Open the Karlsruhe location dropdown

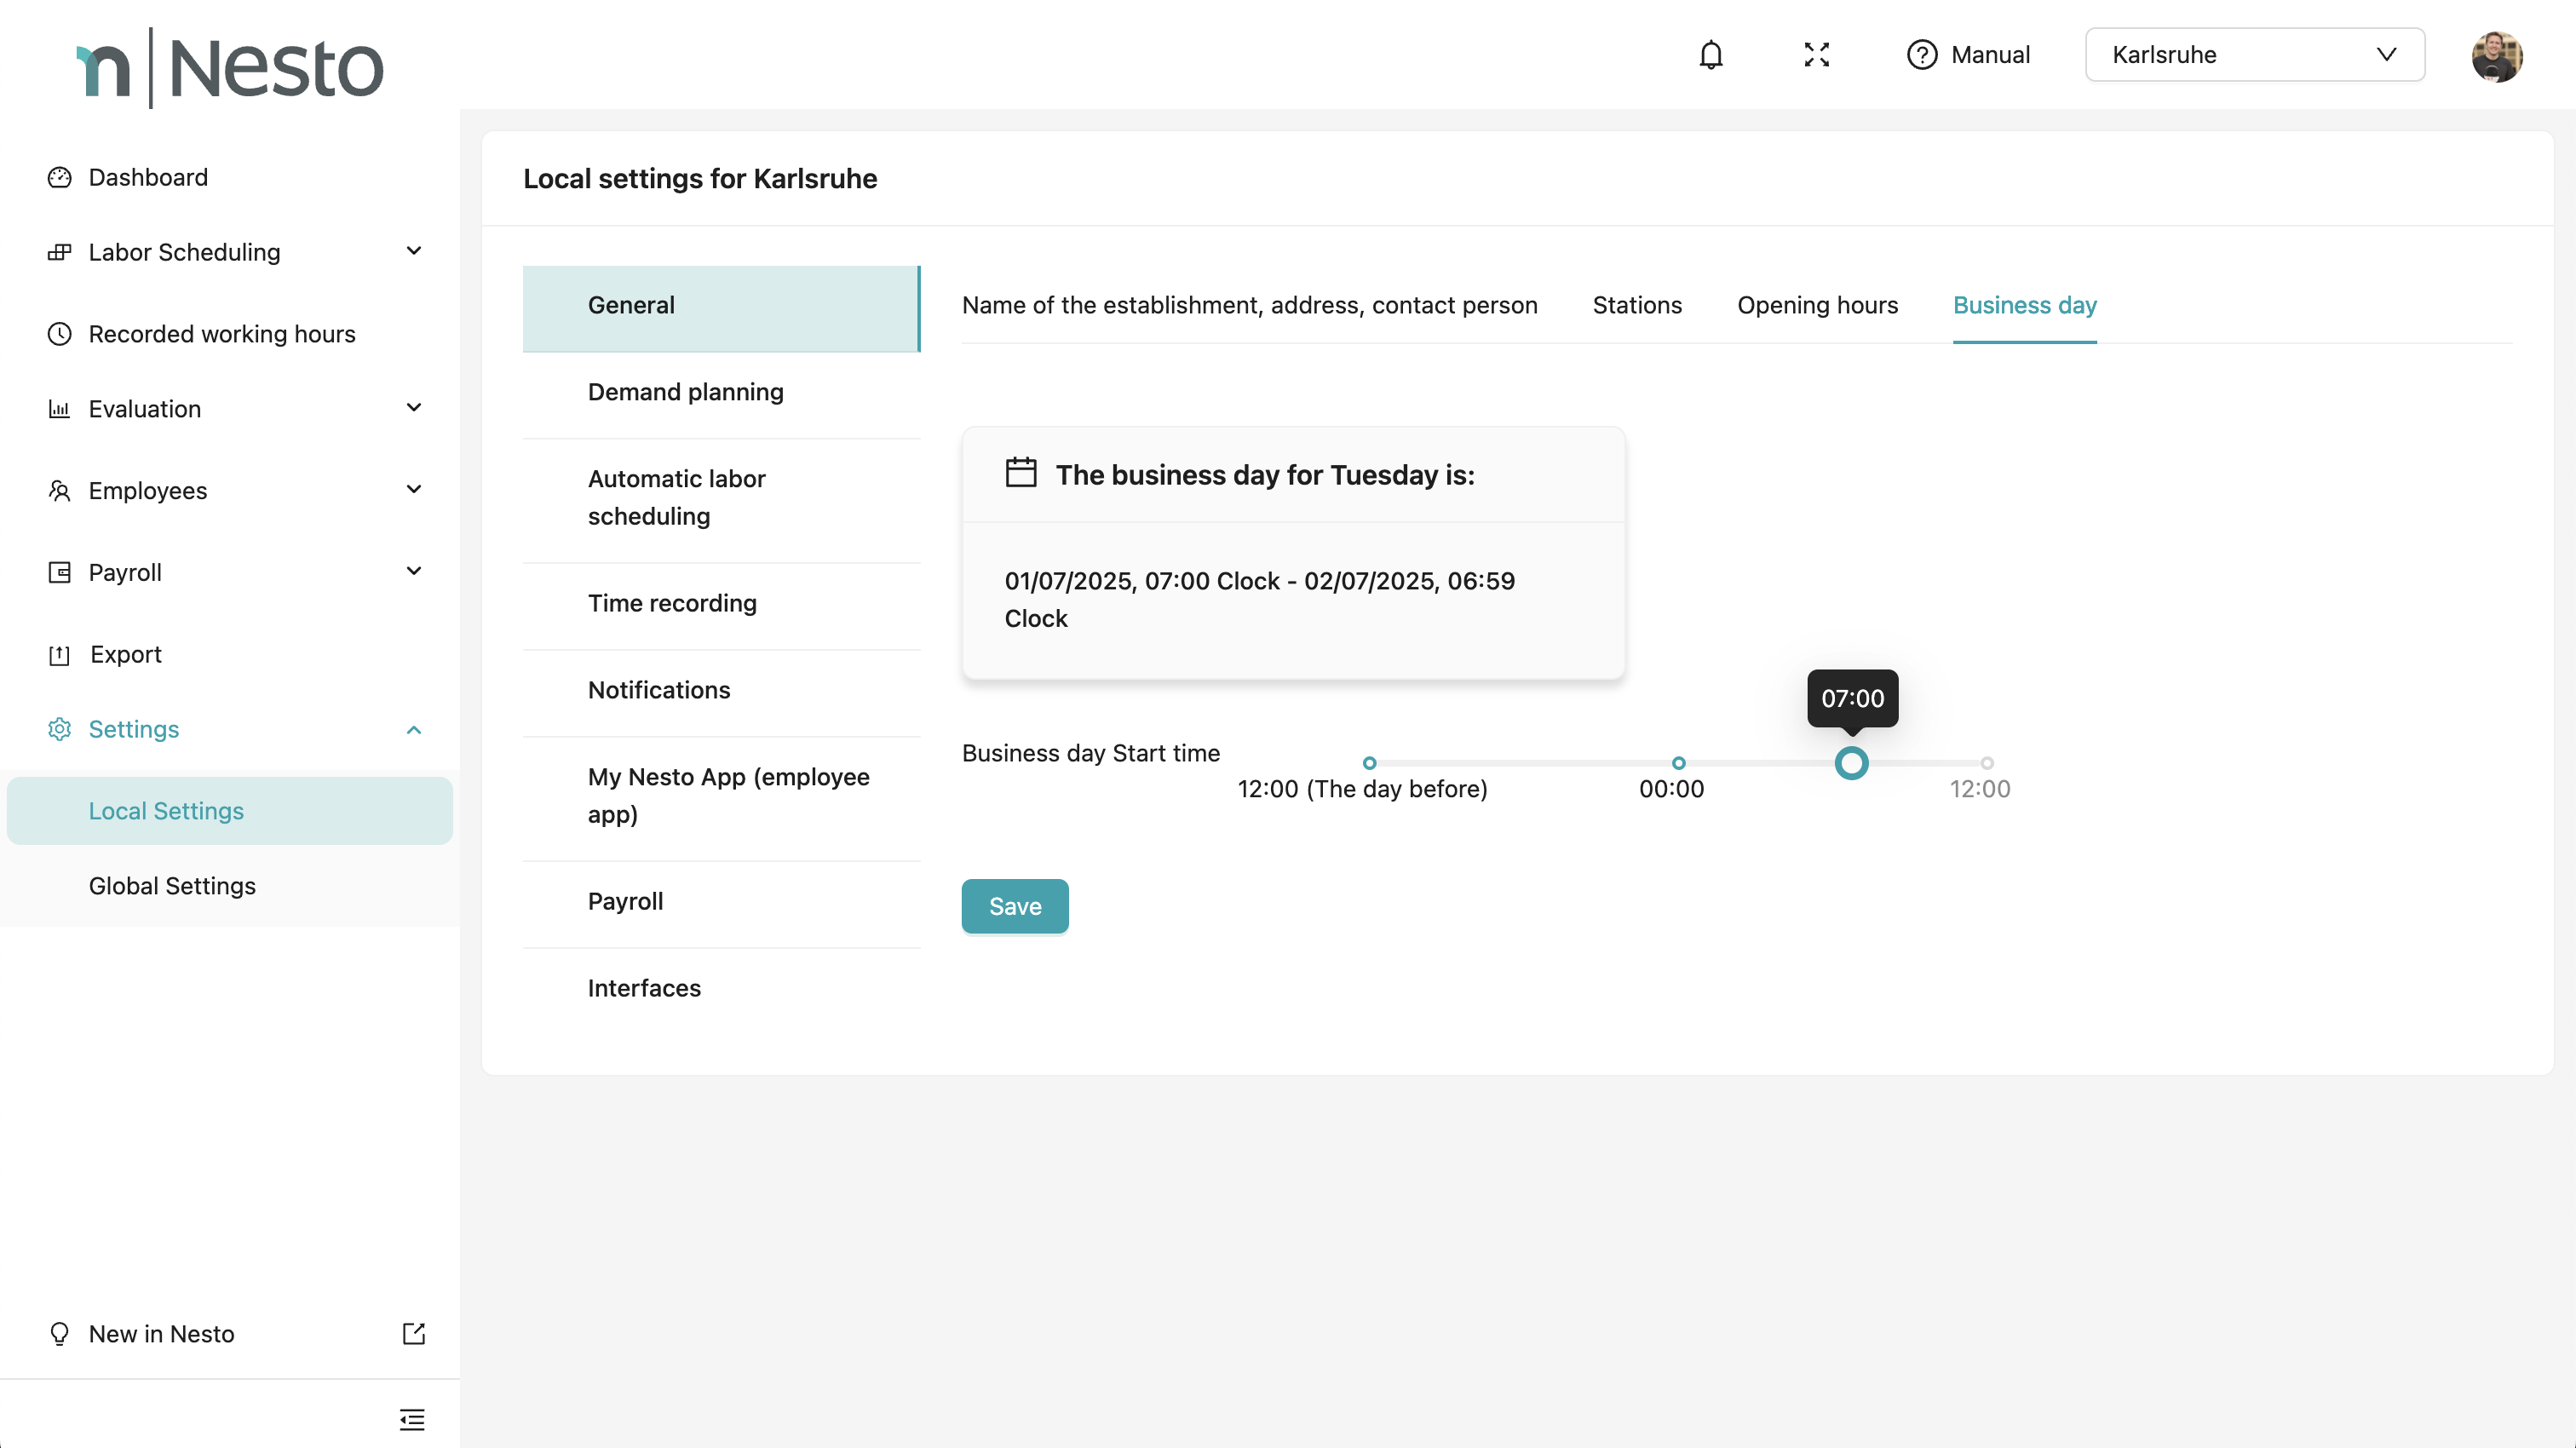tap(2254, 55)
